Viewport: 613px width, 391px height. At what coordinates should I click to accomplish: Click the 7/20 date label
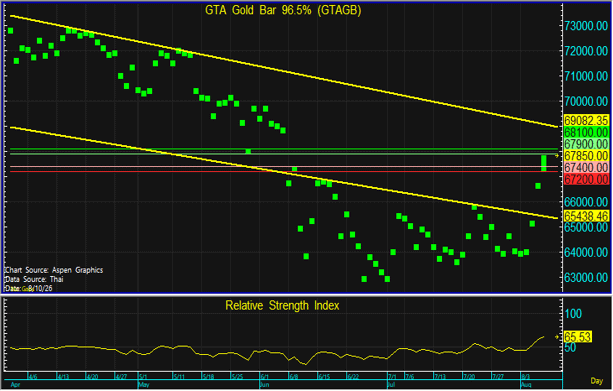[469, 377]
